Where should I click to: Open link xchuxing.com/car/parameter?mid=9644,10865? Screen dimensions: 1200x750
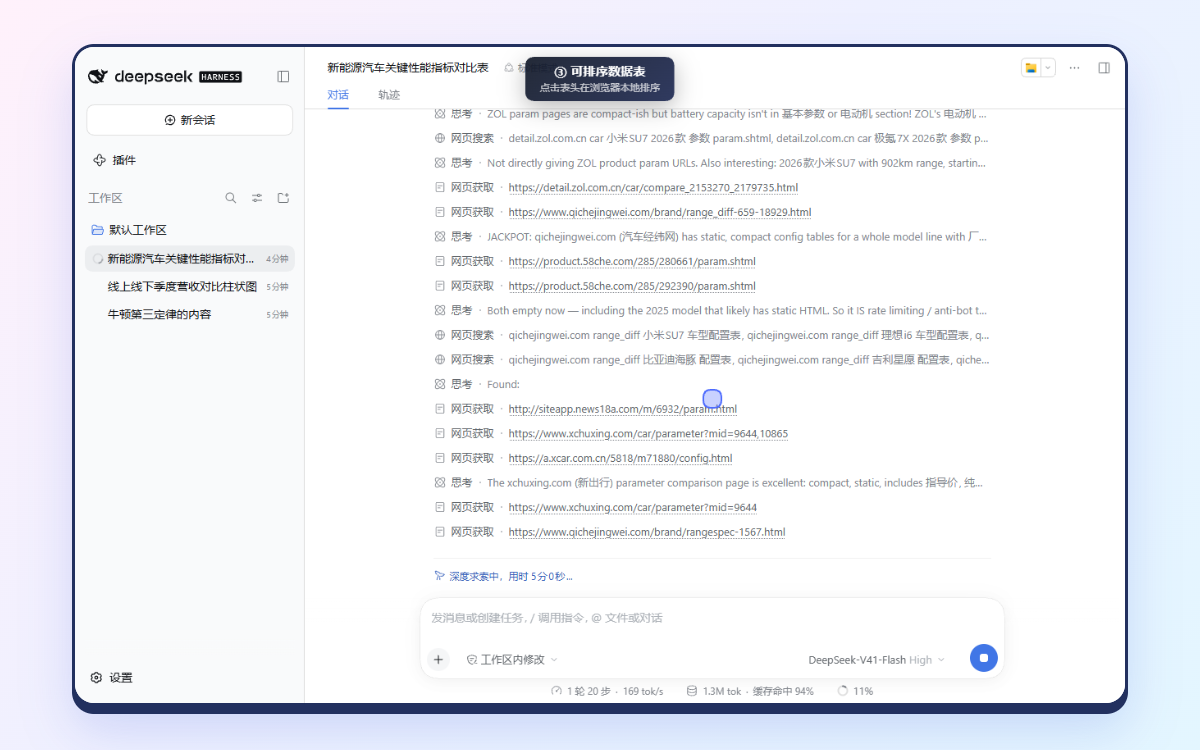click(x=648, y=434)
